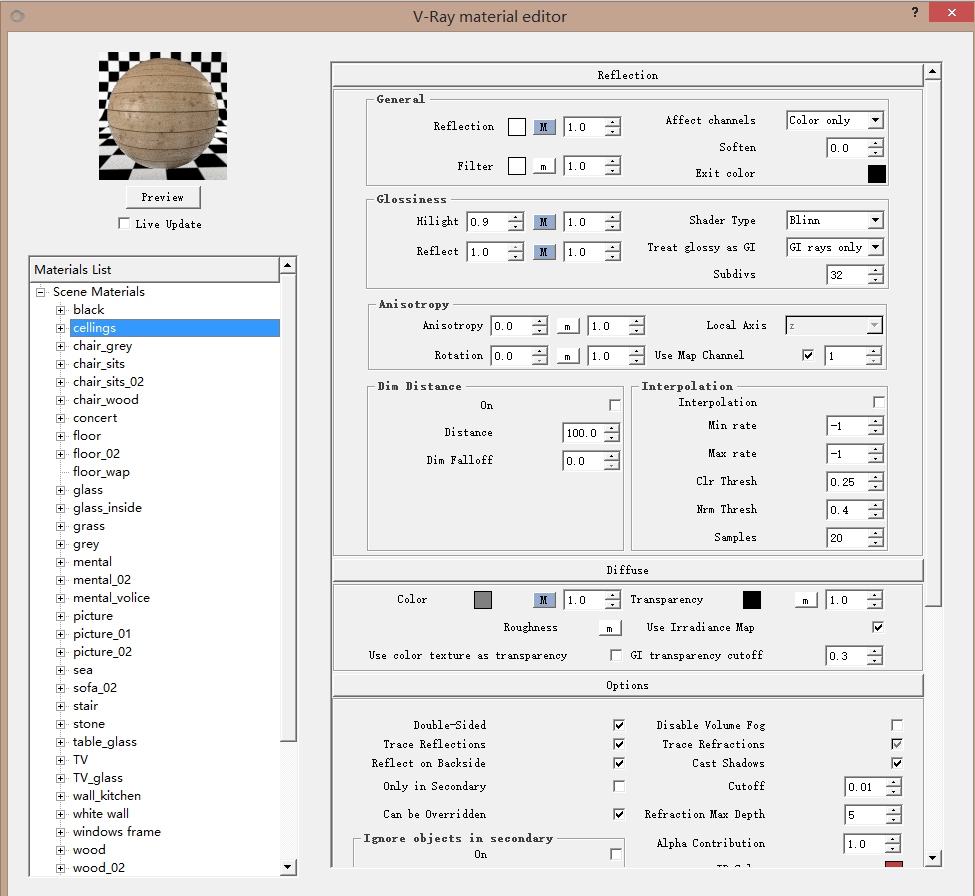Click the Filter map m button

click(x=543, y=166)
